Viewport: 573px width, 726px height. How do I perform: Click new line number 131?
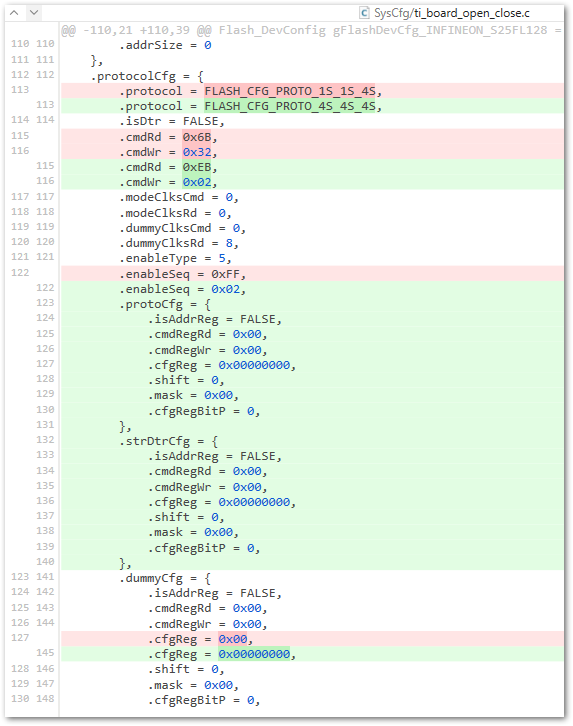point(45,425)
